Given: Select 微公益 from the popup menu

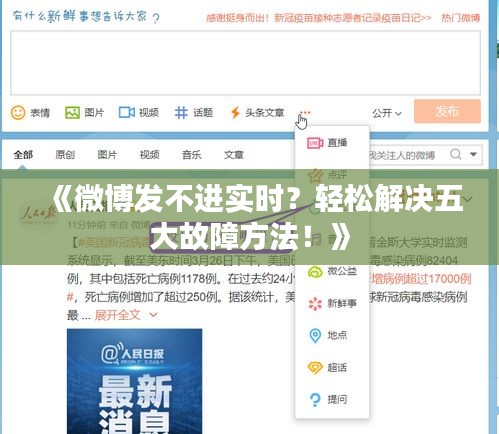Looking at the screenshot, I should (332, 271).
